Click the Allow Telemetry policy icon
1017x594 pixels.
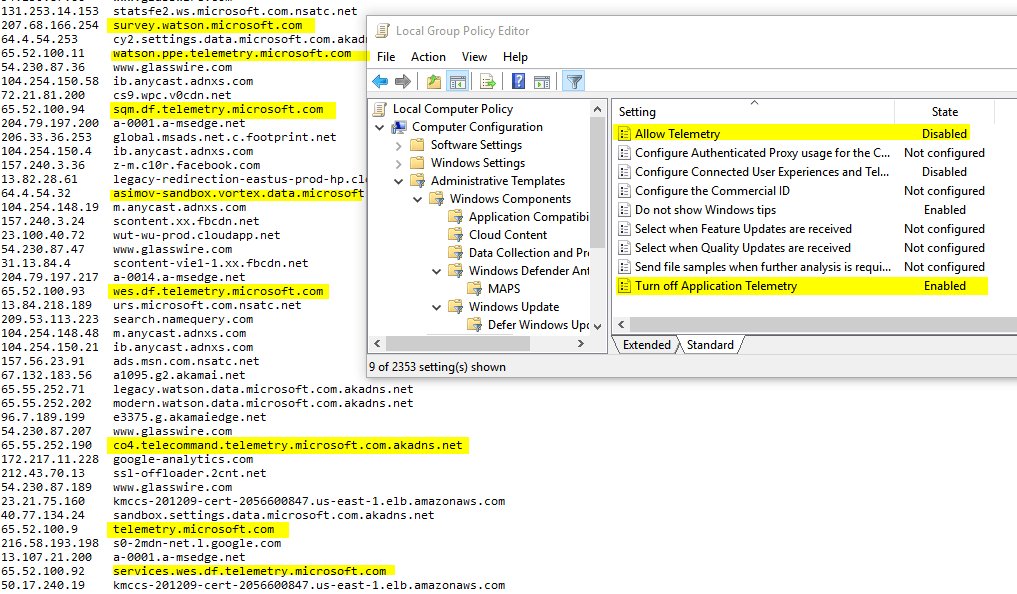coord(624,134)
